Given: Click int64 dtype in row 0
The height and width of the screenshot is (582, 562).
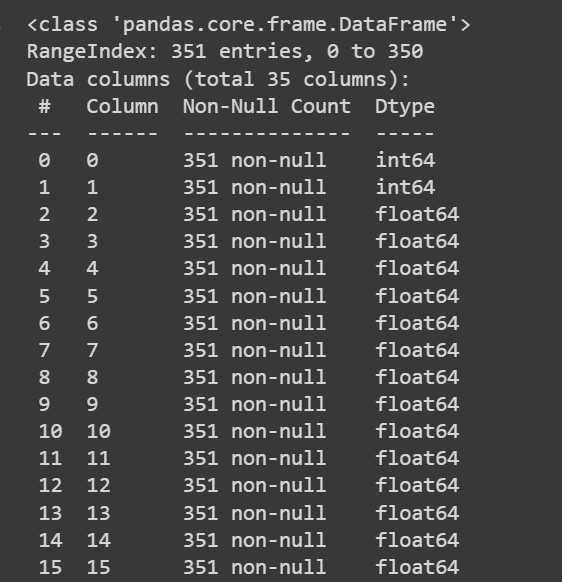Looking at the screenshot, I should click(x=405, y=160).
